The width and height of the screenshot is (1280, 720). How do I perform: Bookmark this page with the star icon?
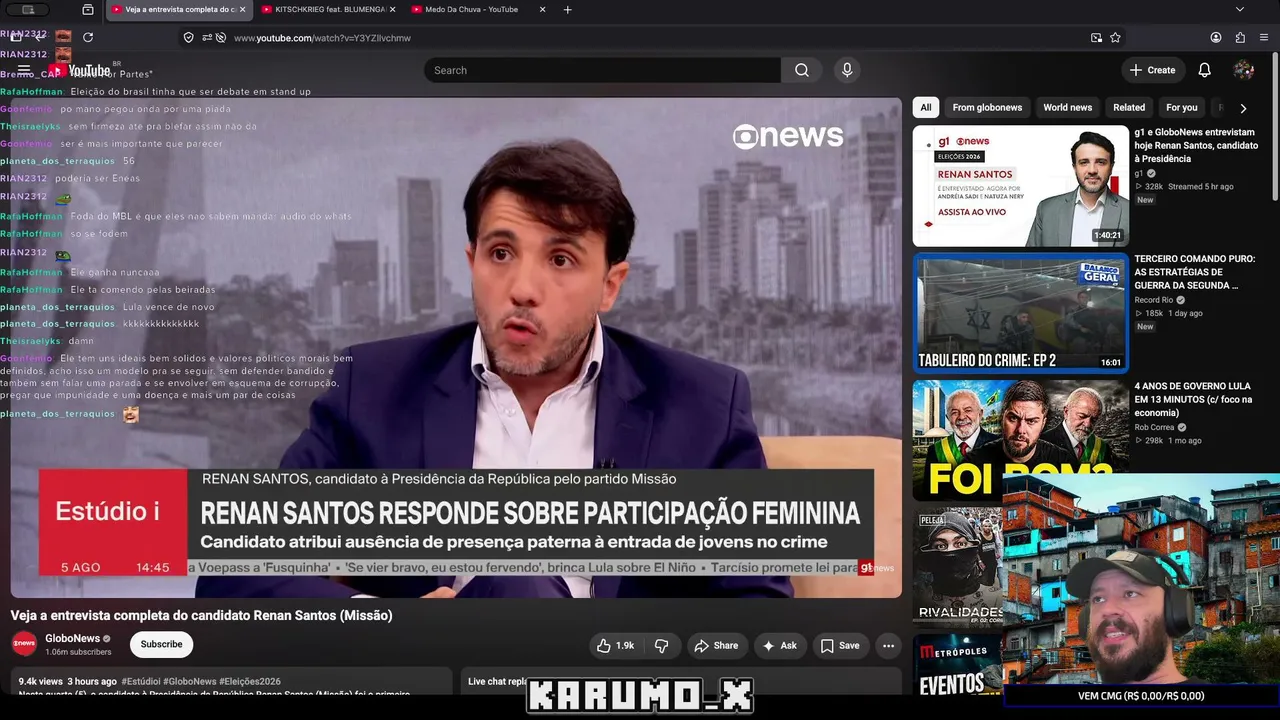click(1115, 37)
